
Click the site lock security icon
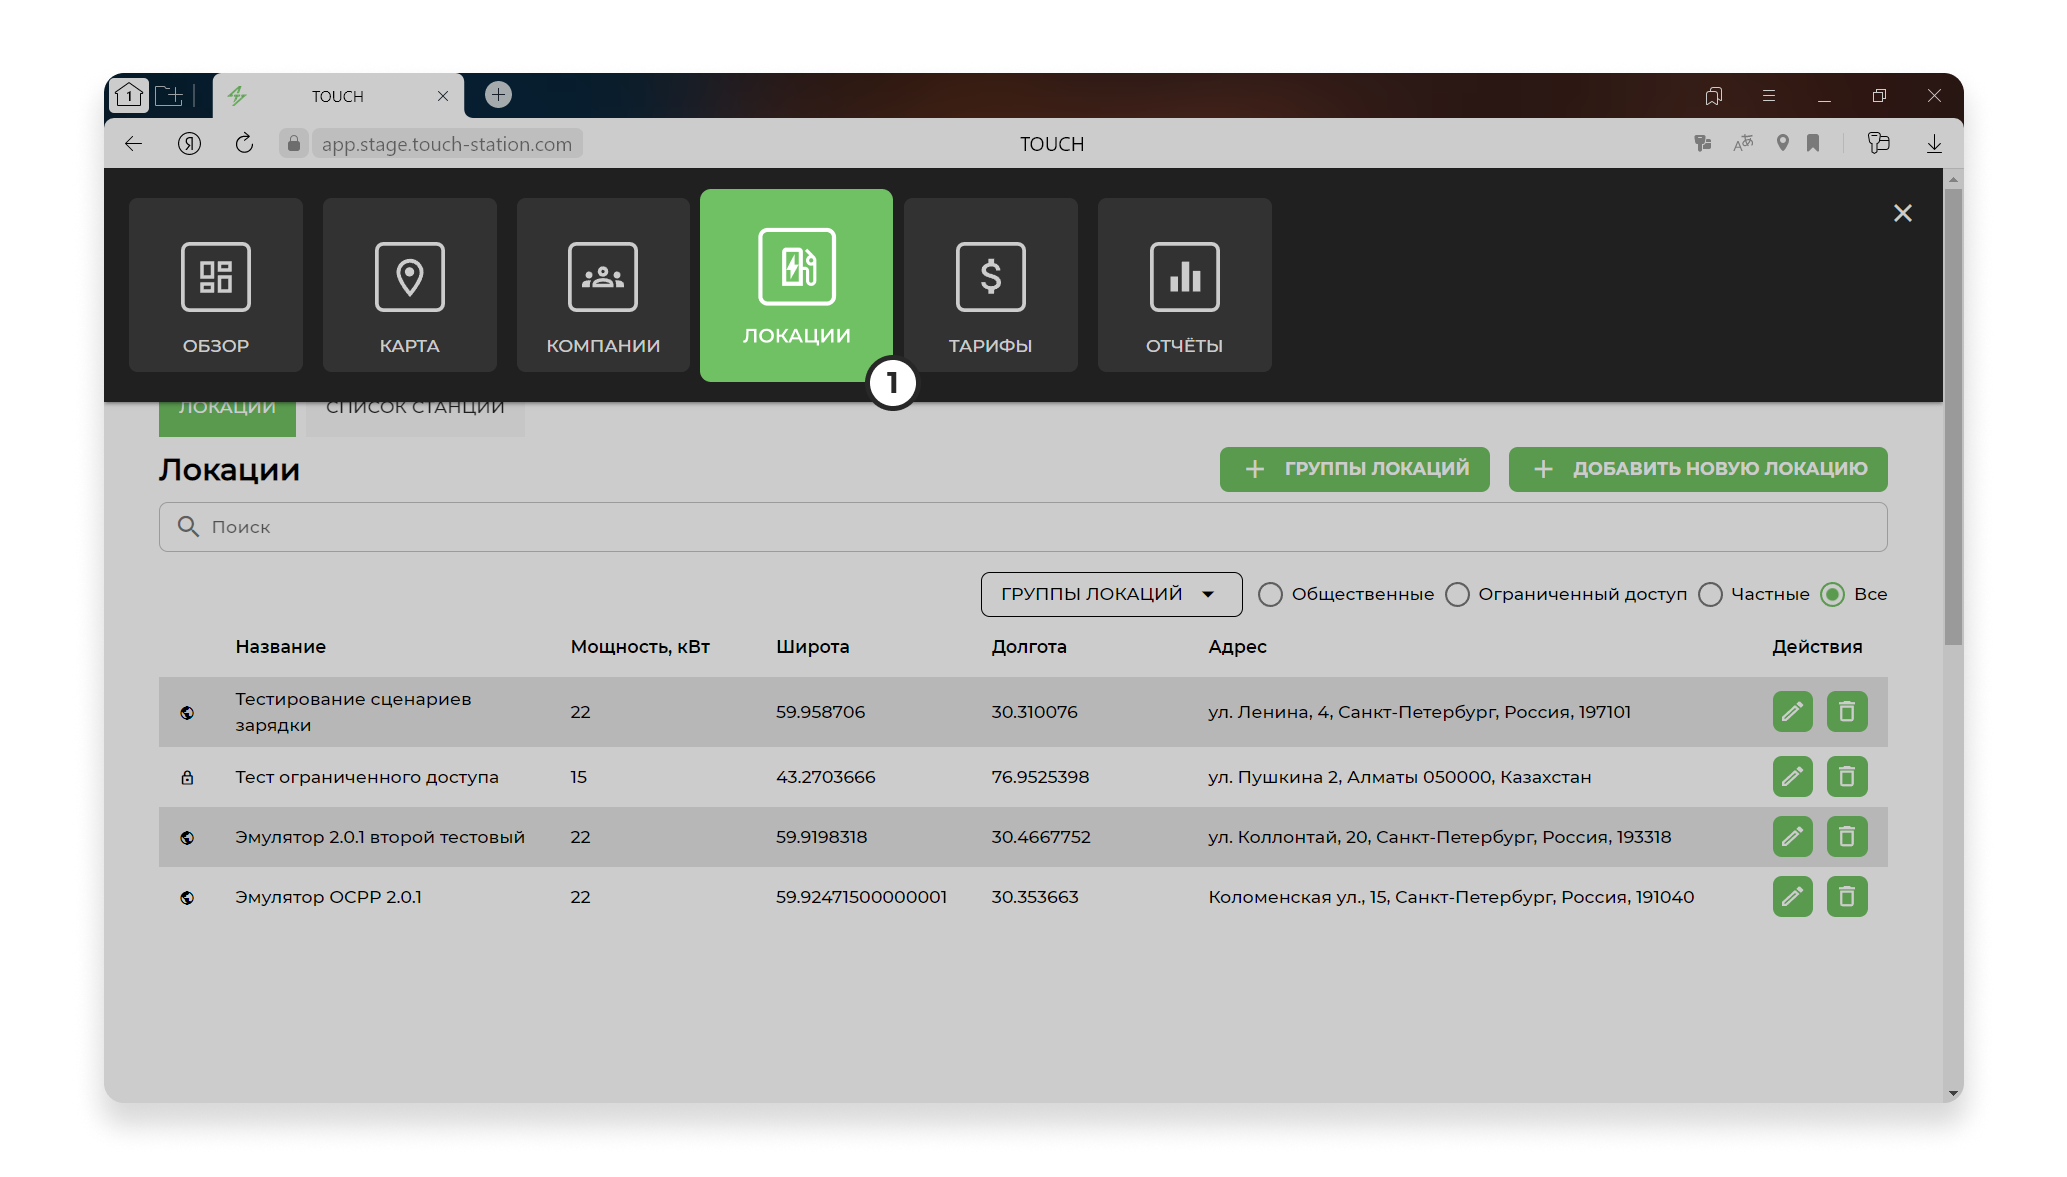[x=293, y=144]
